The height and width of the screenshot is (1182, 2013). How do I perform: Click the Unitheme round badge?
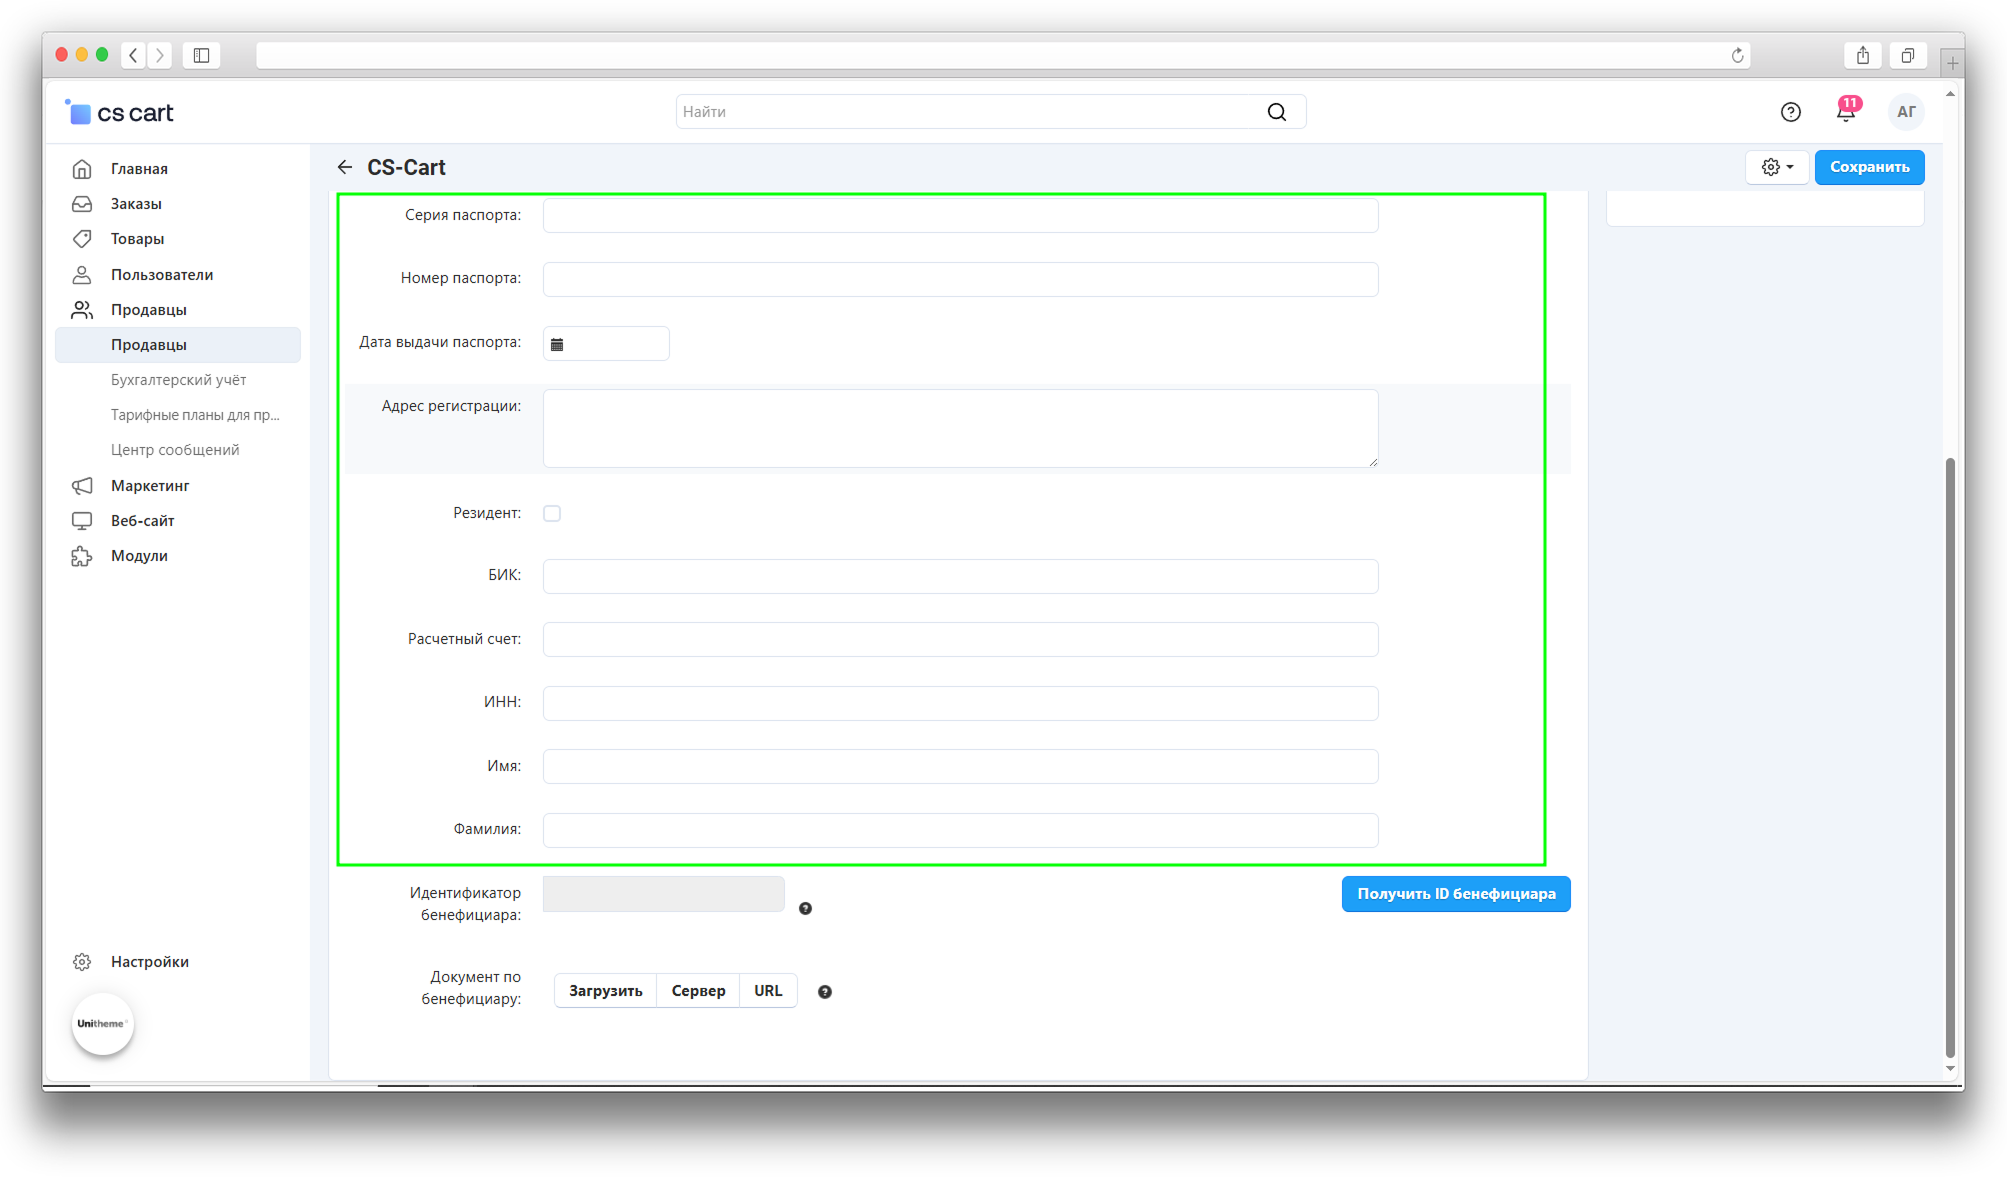point(102,1023)
